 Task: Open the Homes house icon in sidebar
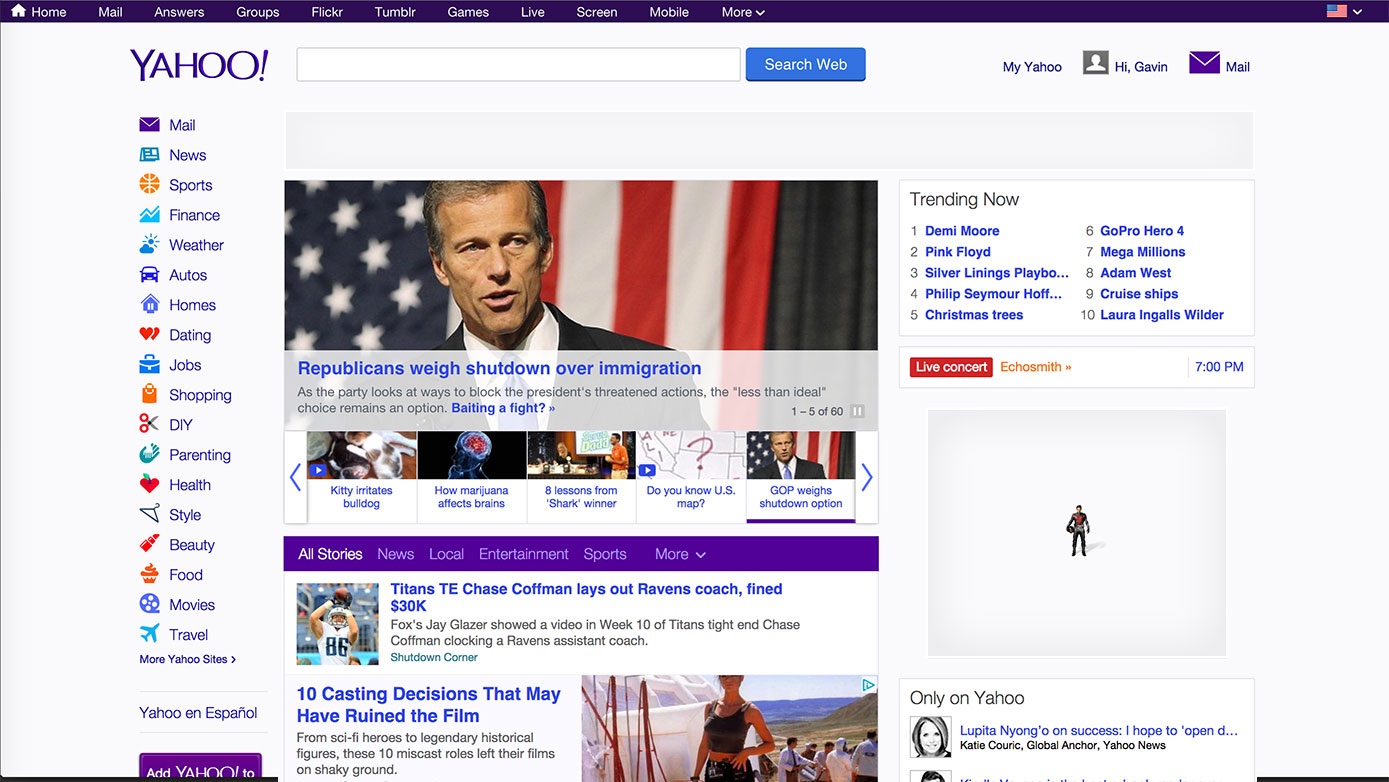(x=149, y=304)
